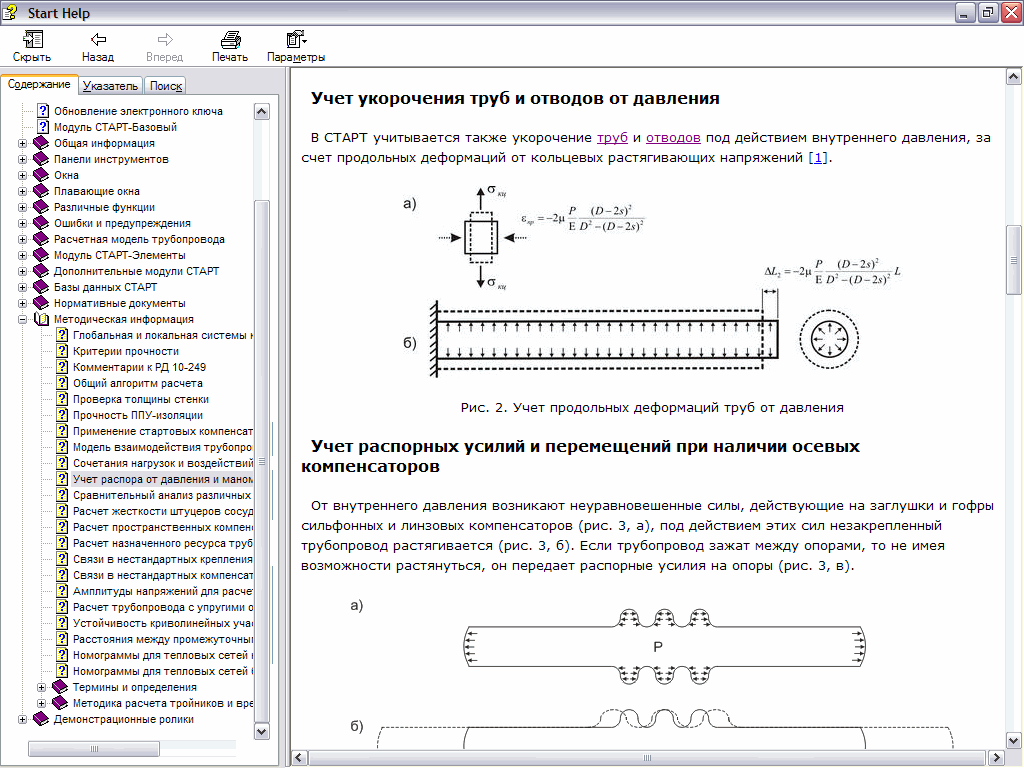The image size is (1024, 768).
Task: Click the article pane vertical scroll thumb
Action: 1014,260
